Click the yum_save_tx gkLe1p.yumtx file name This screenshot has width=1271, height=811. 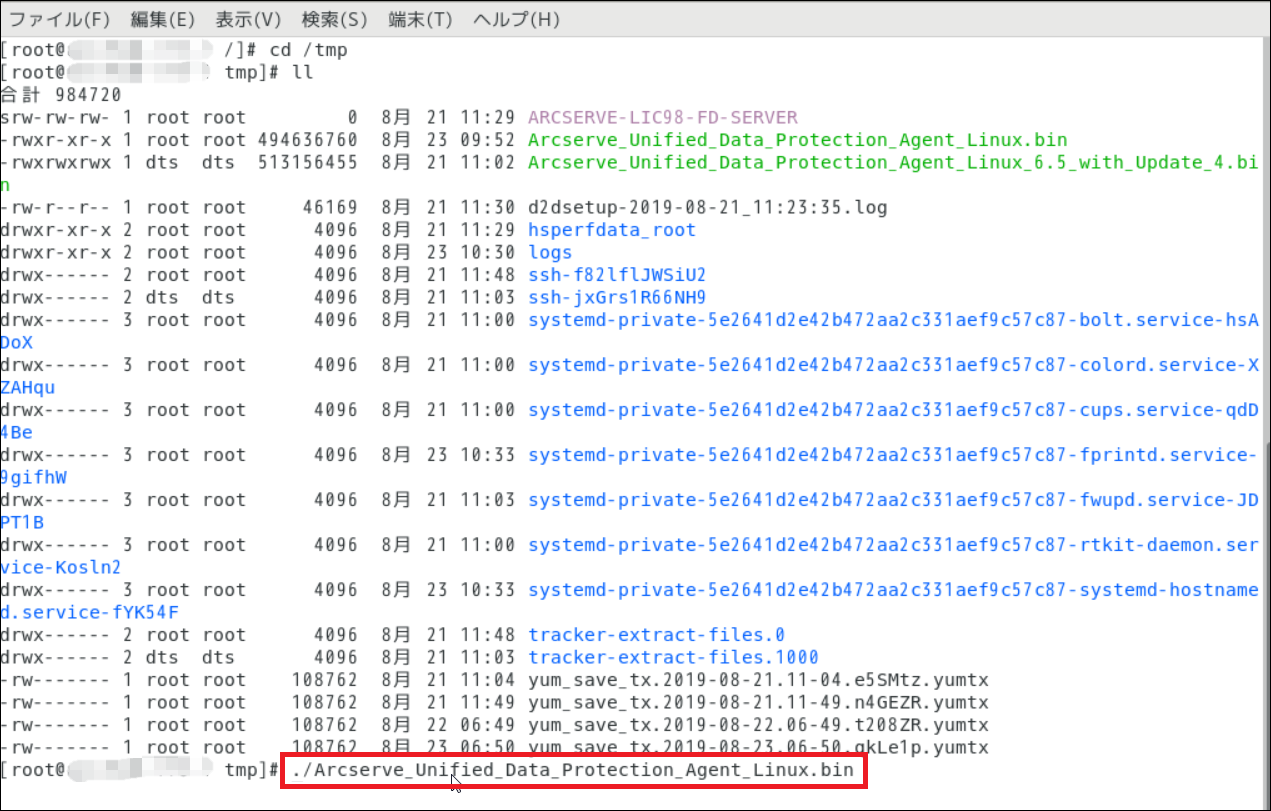pos(758,747)
